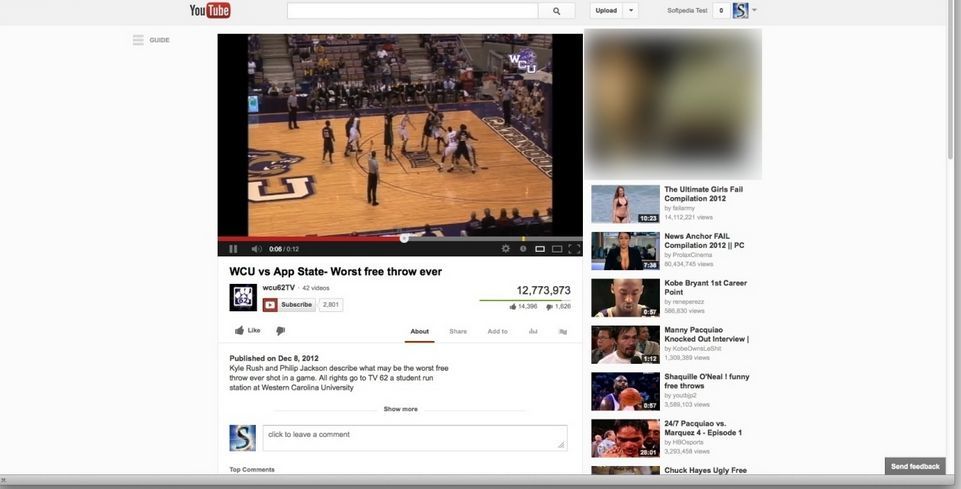Focus the YouTube search box
The width and height of the screenshot is (961, 489).
[x=412, y=10]
